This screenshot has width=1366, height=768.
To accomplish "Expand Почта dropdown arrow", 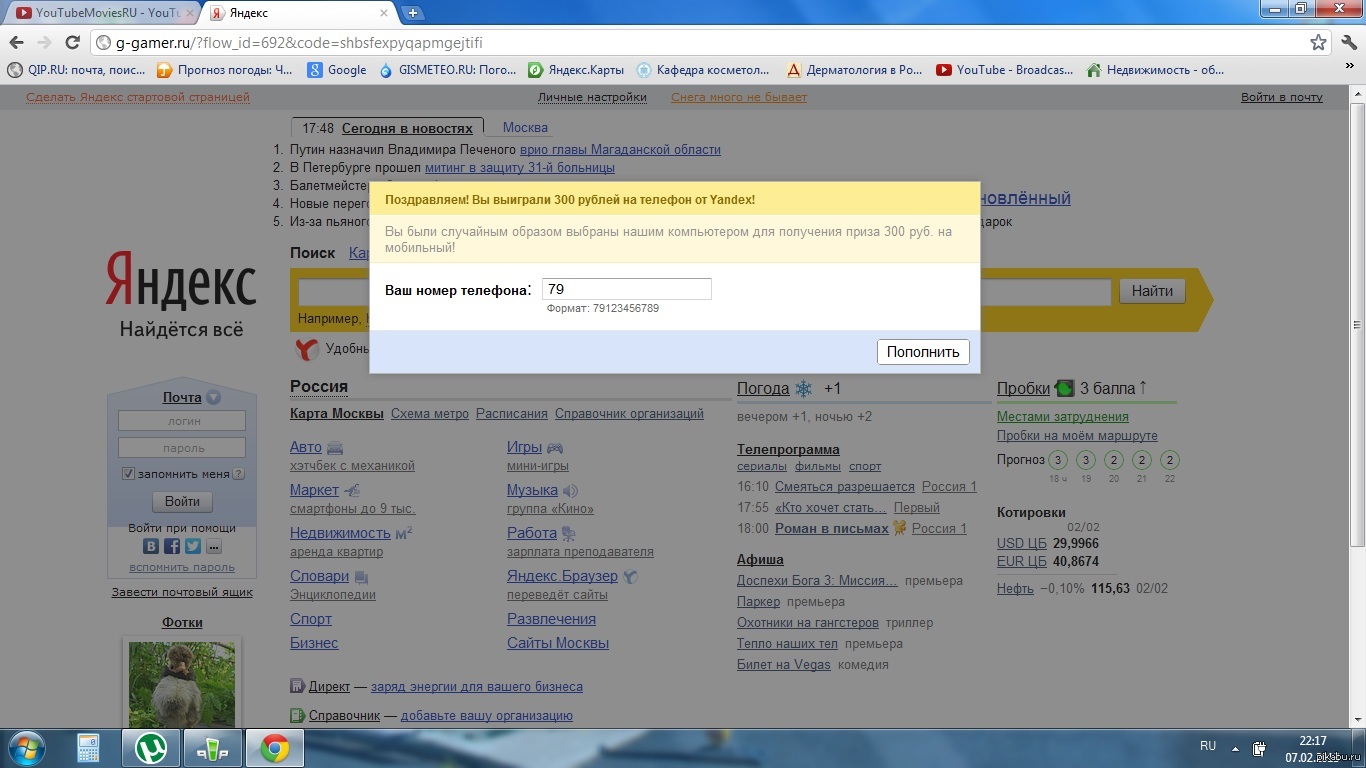I will tap(213, 398).
